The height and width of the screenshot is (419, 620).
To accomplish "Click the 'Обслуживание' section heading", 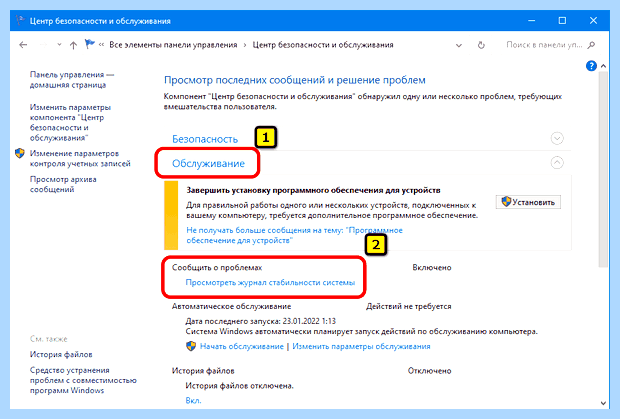I will (x=208, y=163).
